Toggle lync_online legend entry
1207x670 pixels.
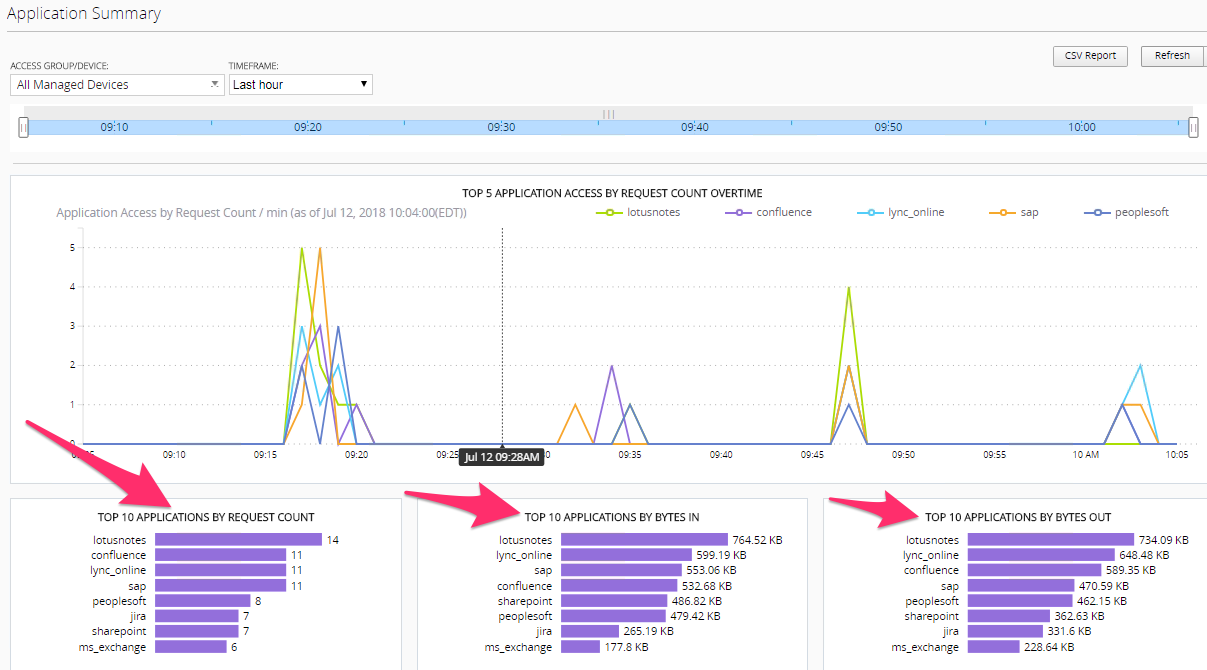[x=902, y=212]
